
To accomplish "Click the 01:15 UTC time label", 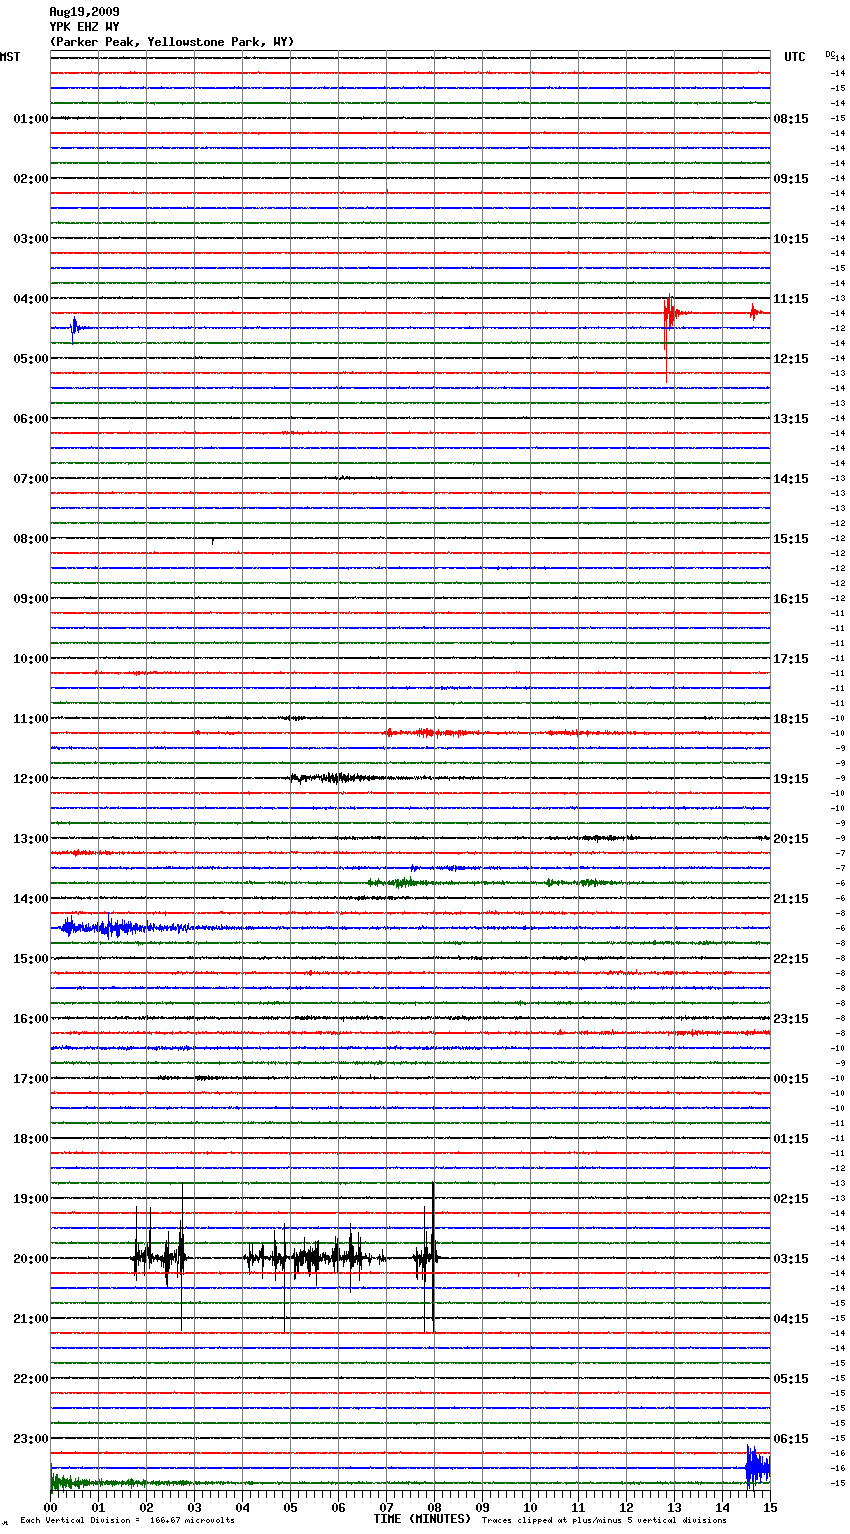I will [x=791, y=1139].
